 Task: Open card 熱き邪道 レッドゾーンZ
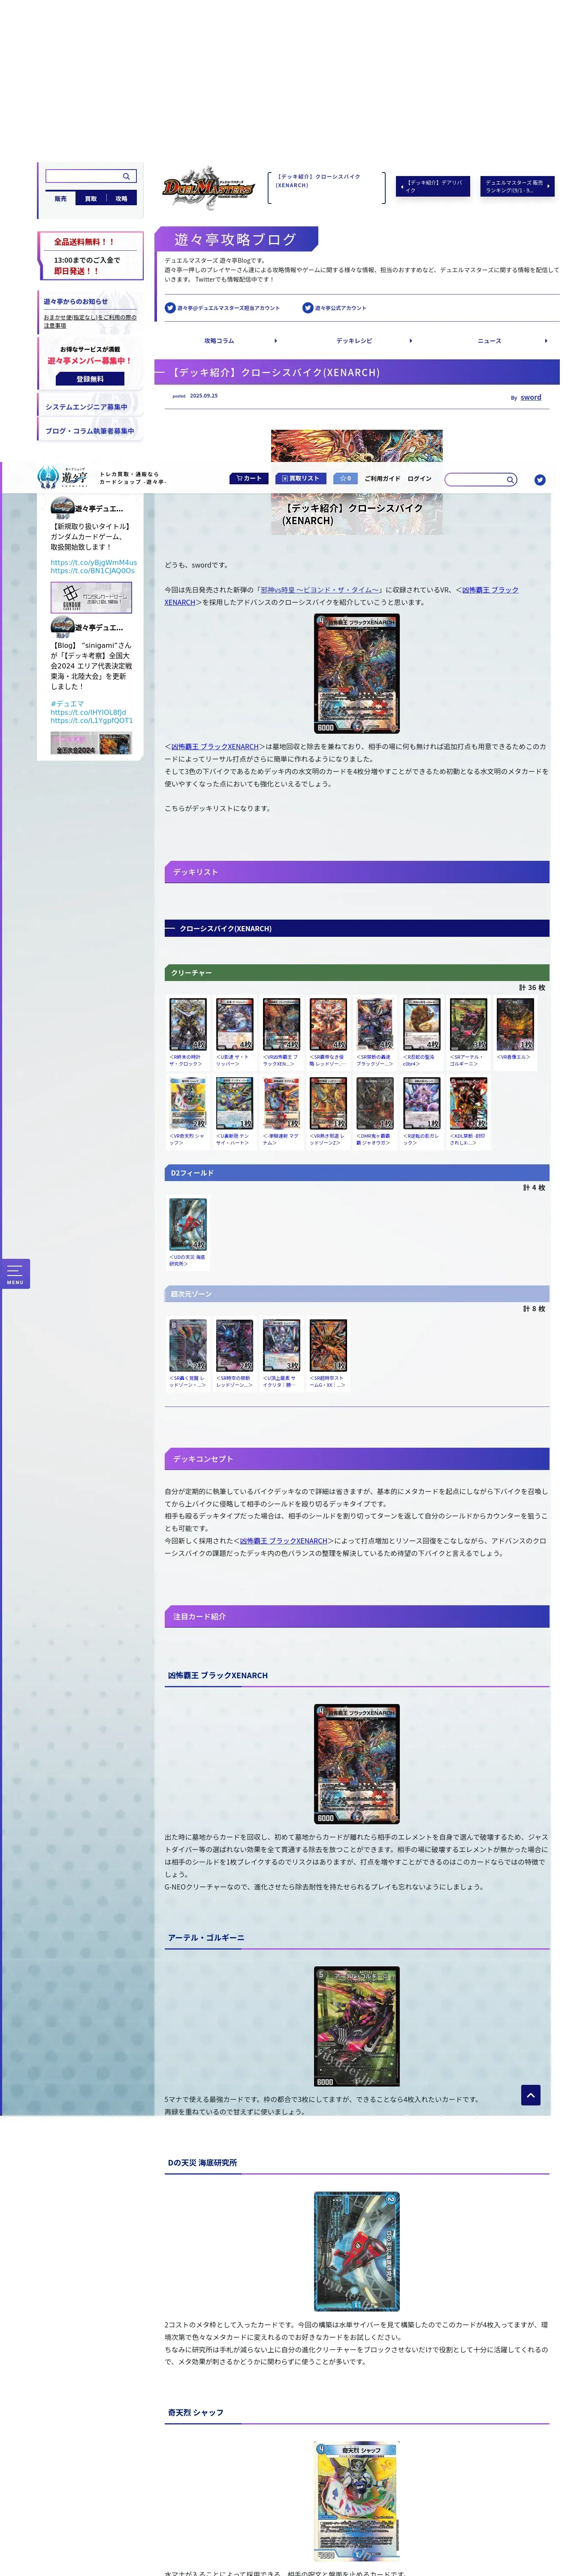tap(328, 1104)
